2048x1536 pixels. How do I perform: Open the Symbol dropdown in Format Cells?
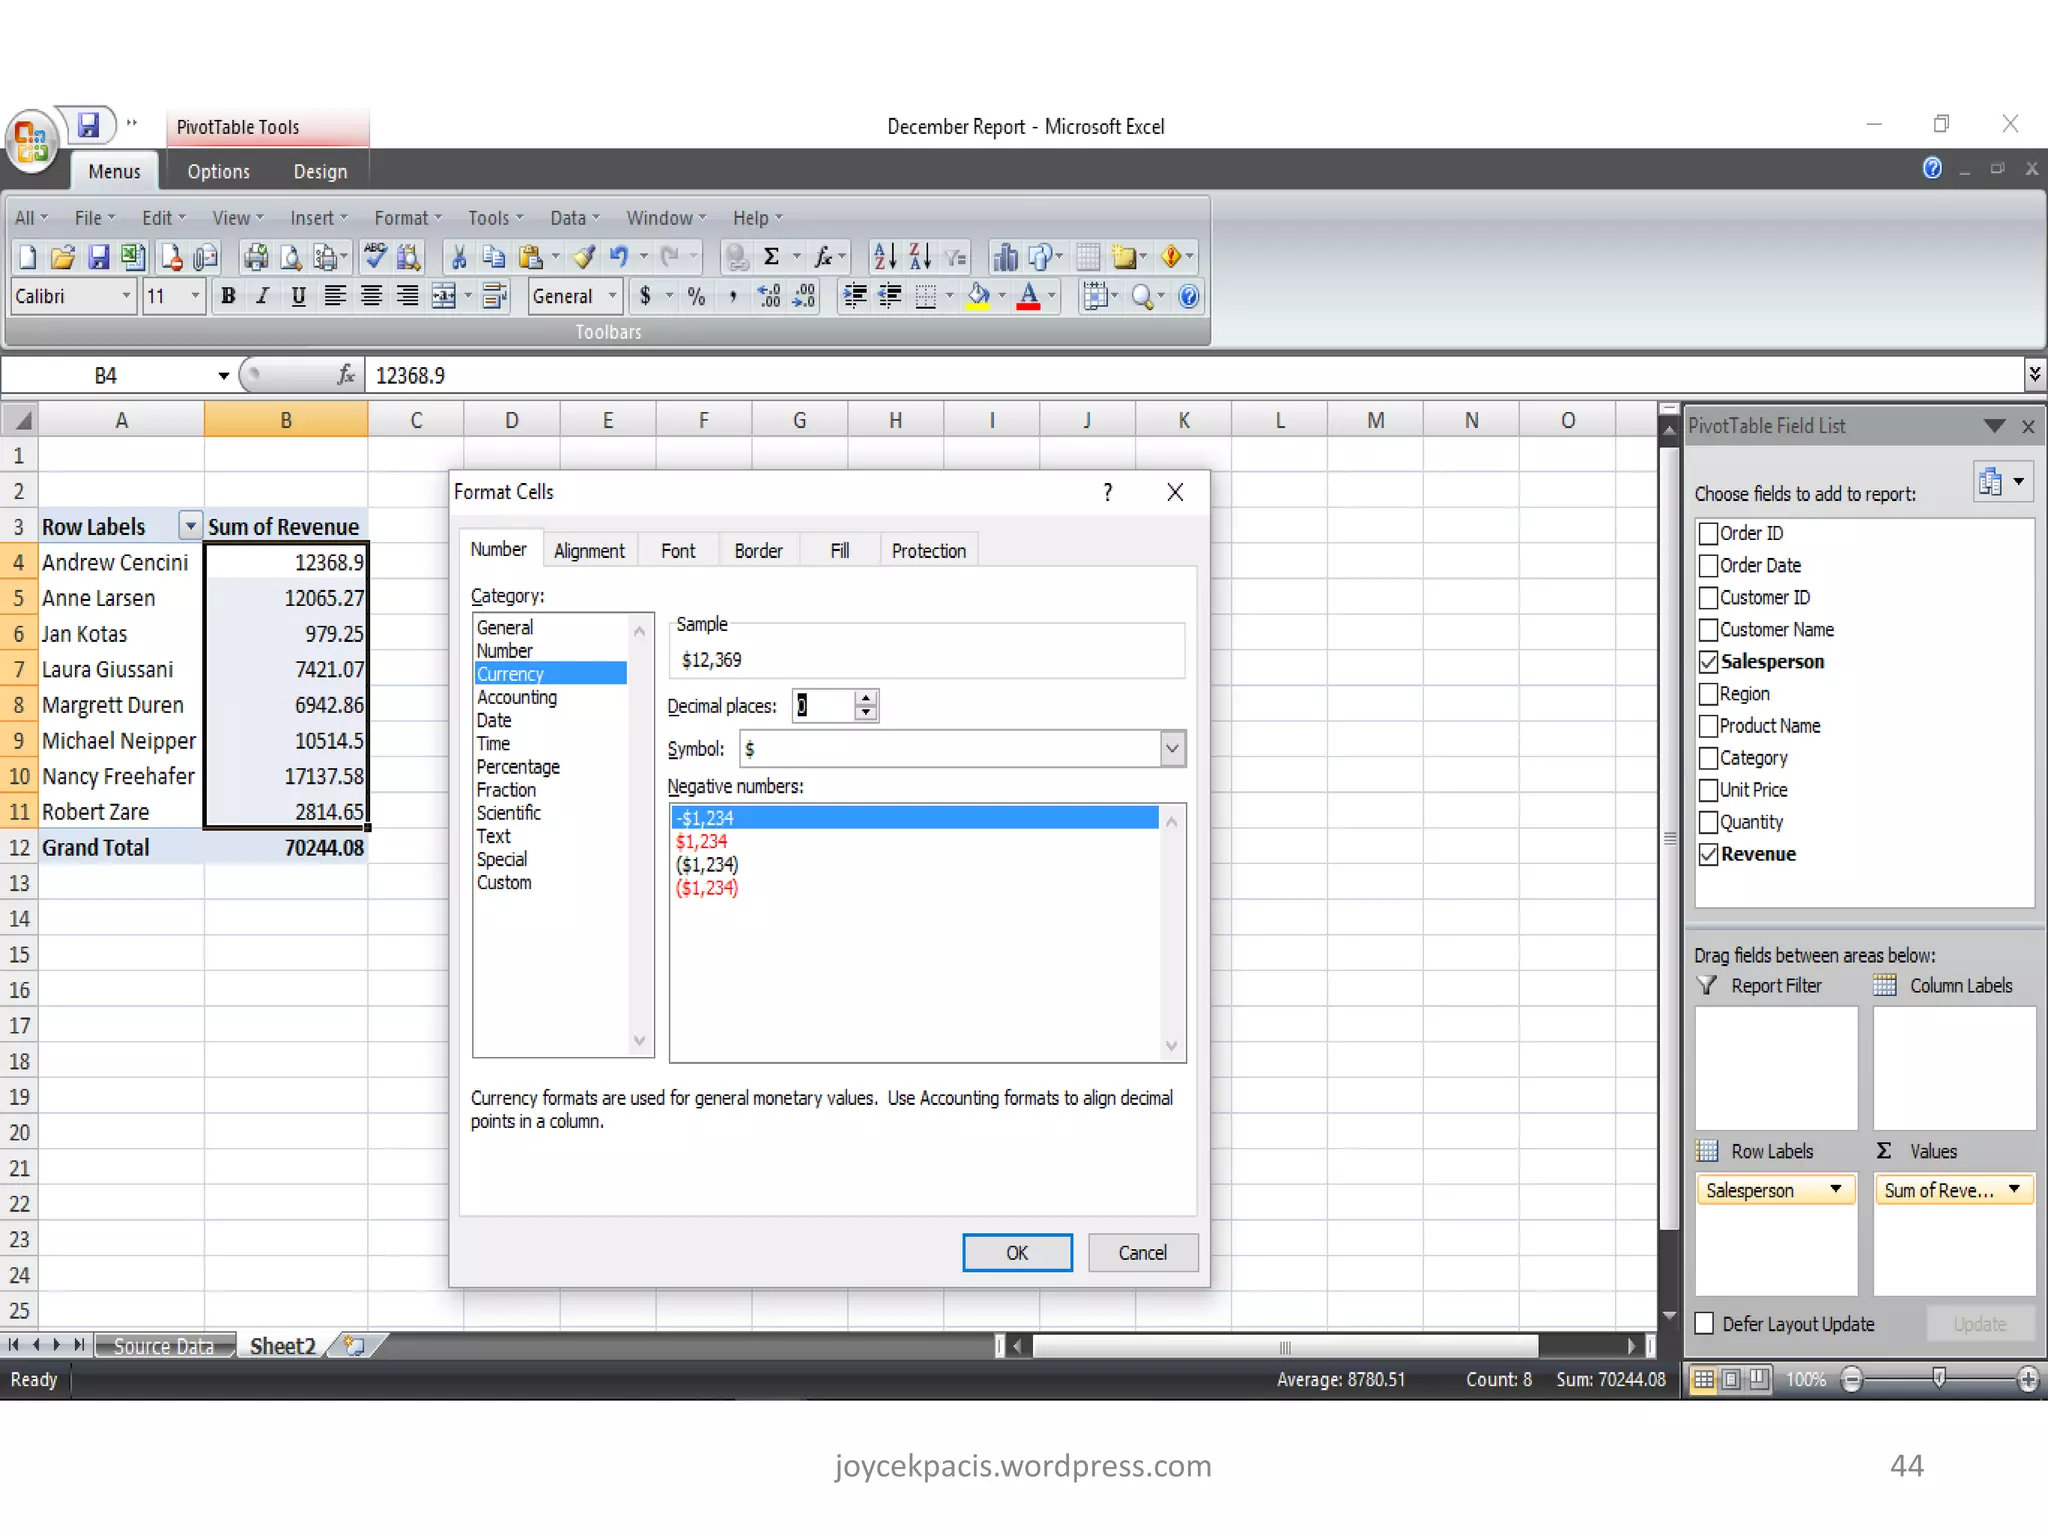(x=1172, y=748)
